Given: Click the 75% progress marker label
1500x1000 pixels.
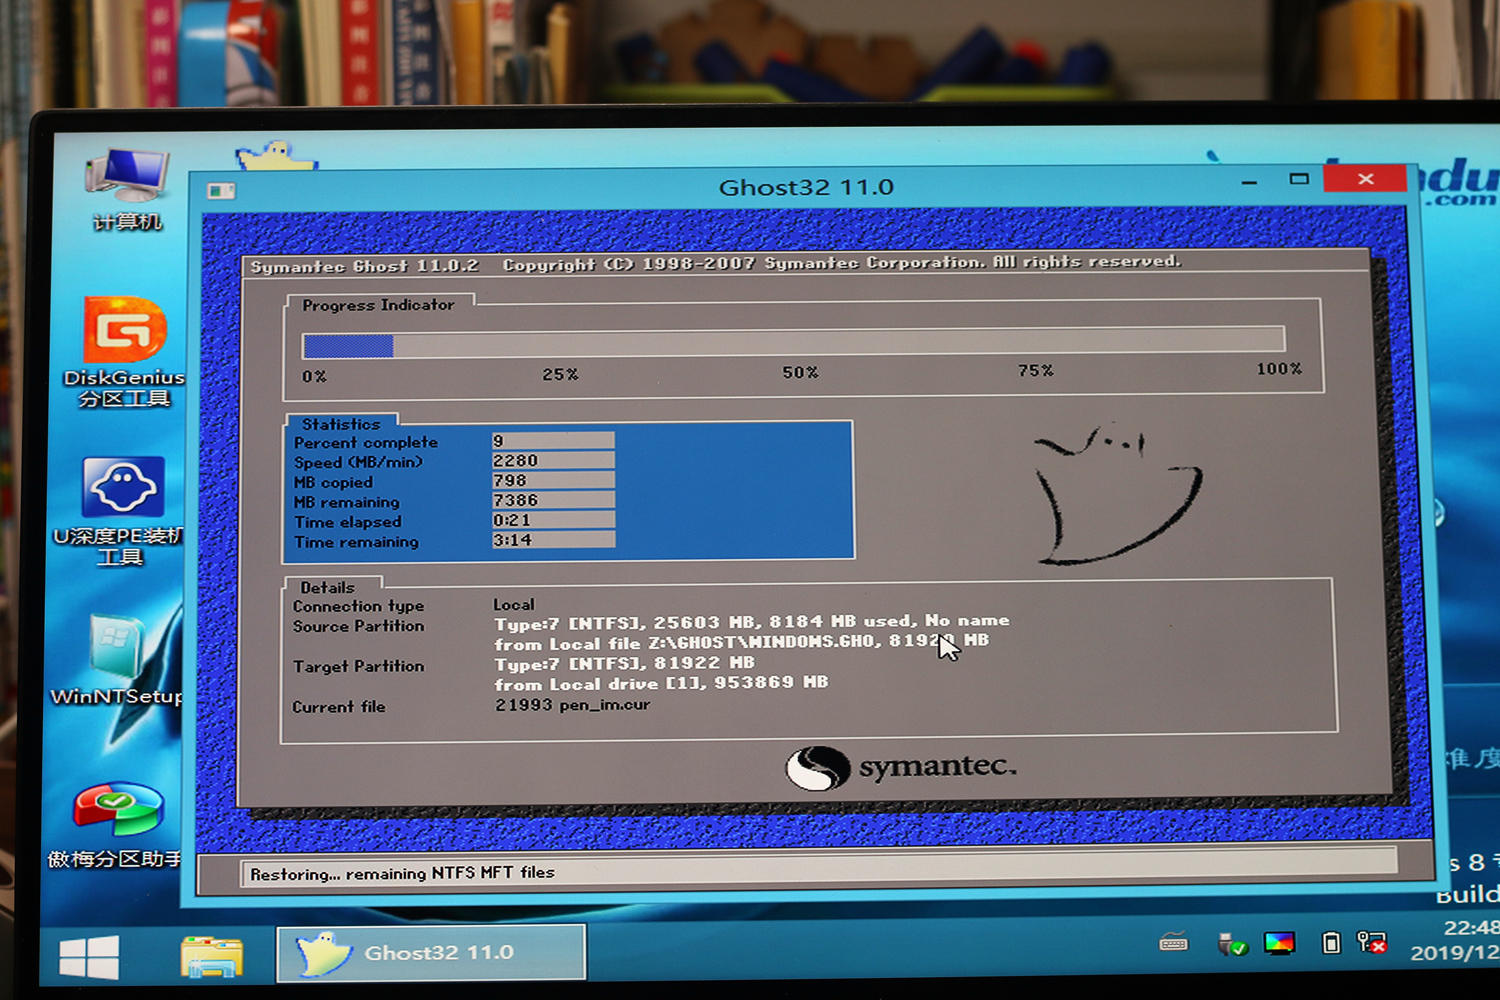Looking at the screenshot, I should [x=1036, y=370].
